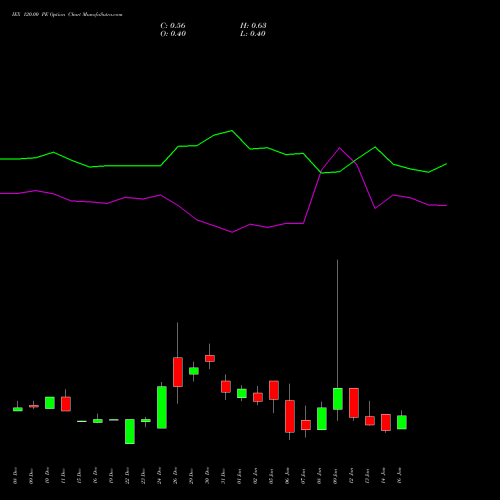Select the '22 Dec' date label
Screen dimensions: 500x500
click(127, 476)
